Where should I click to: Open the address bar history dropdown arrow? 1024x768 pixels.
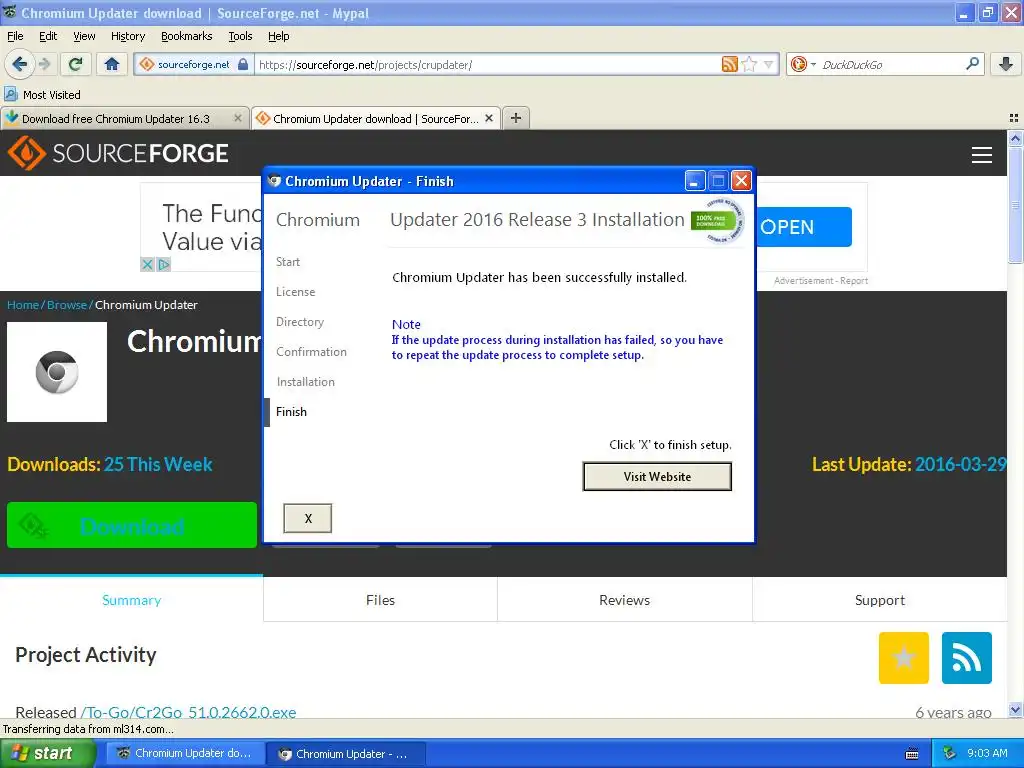769,64
